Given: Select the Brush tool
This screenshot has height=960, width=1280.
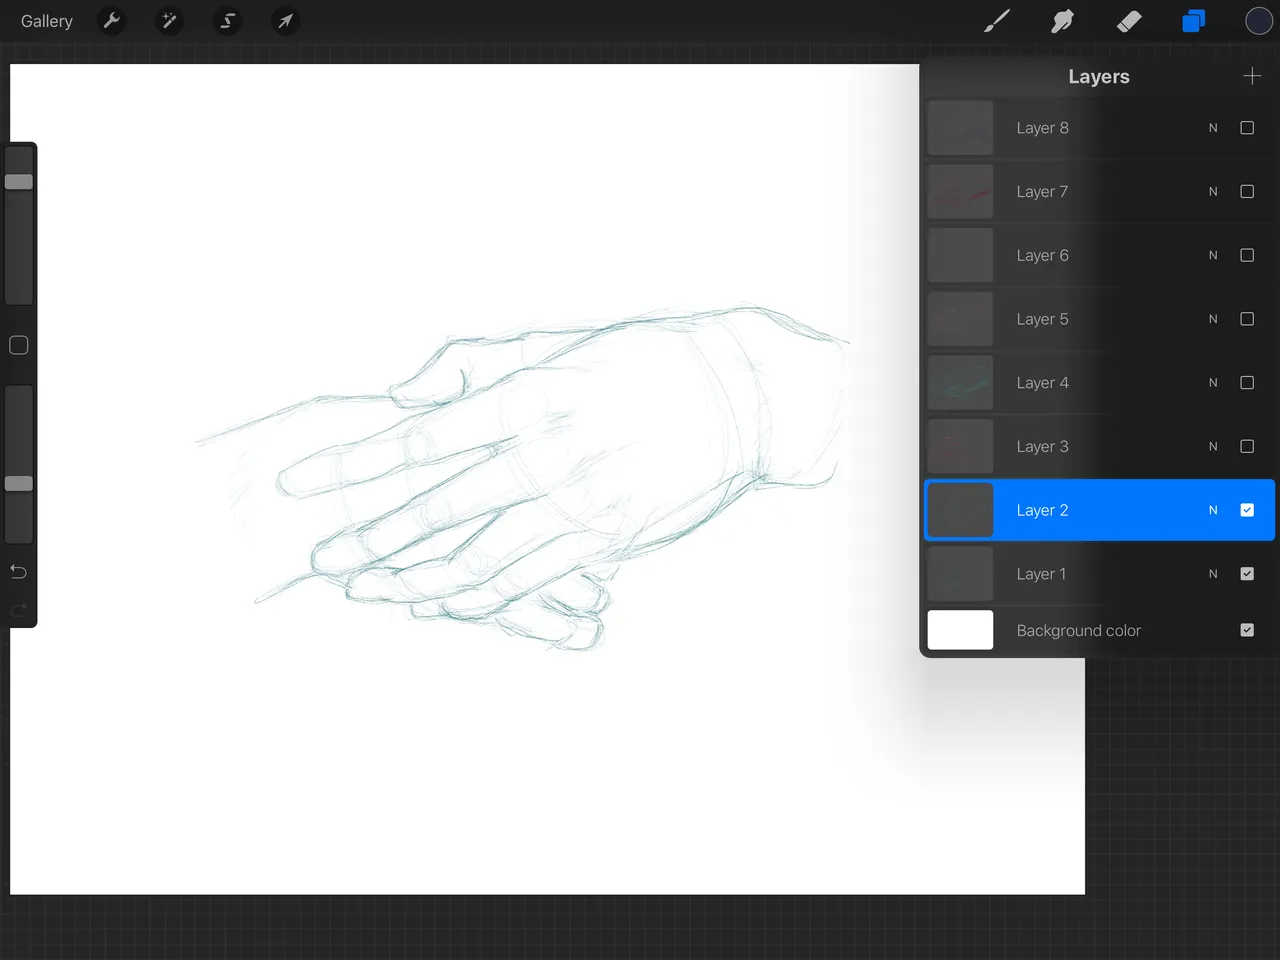Looking at the screenshot, I should click(997, 21).
